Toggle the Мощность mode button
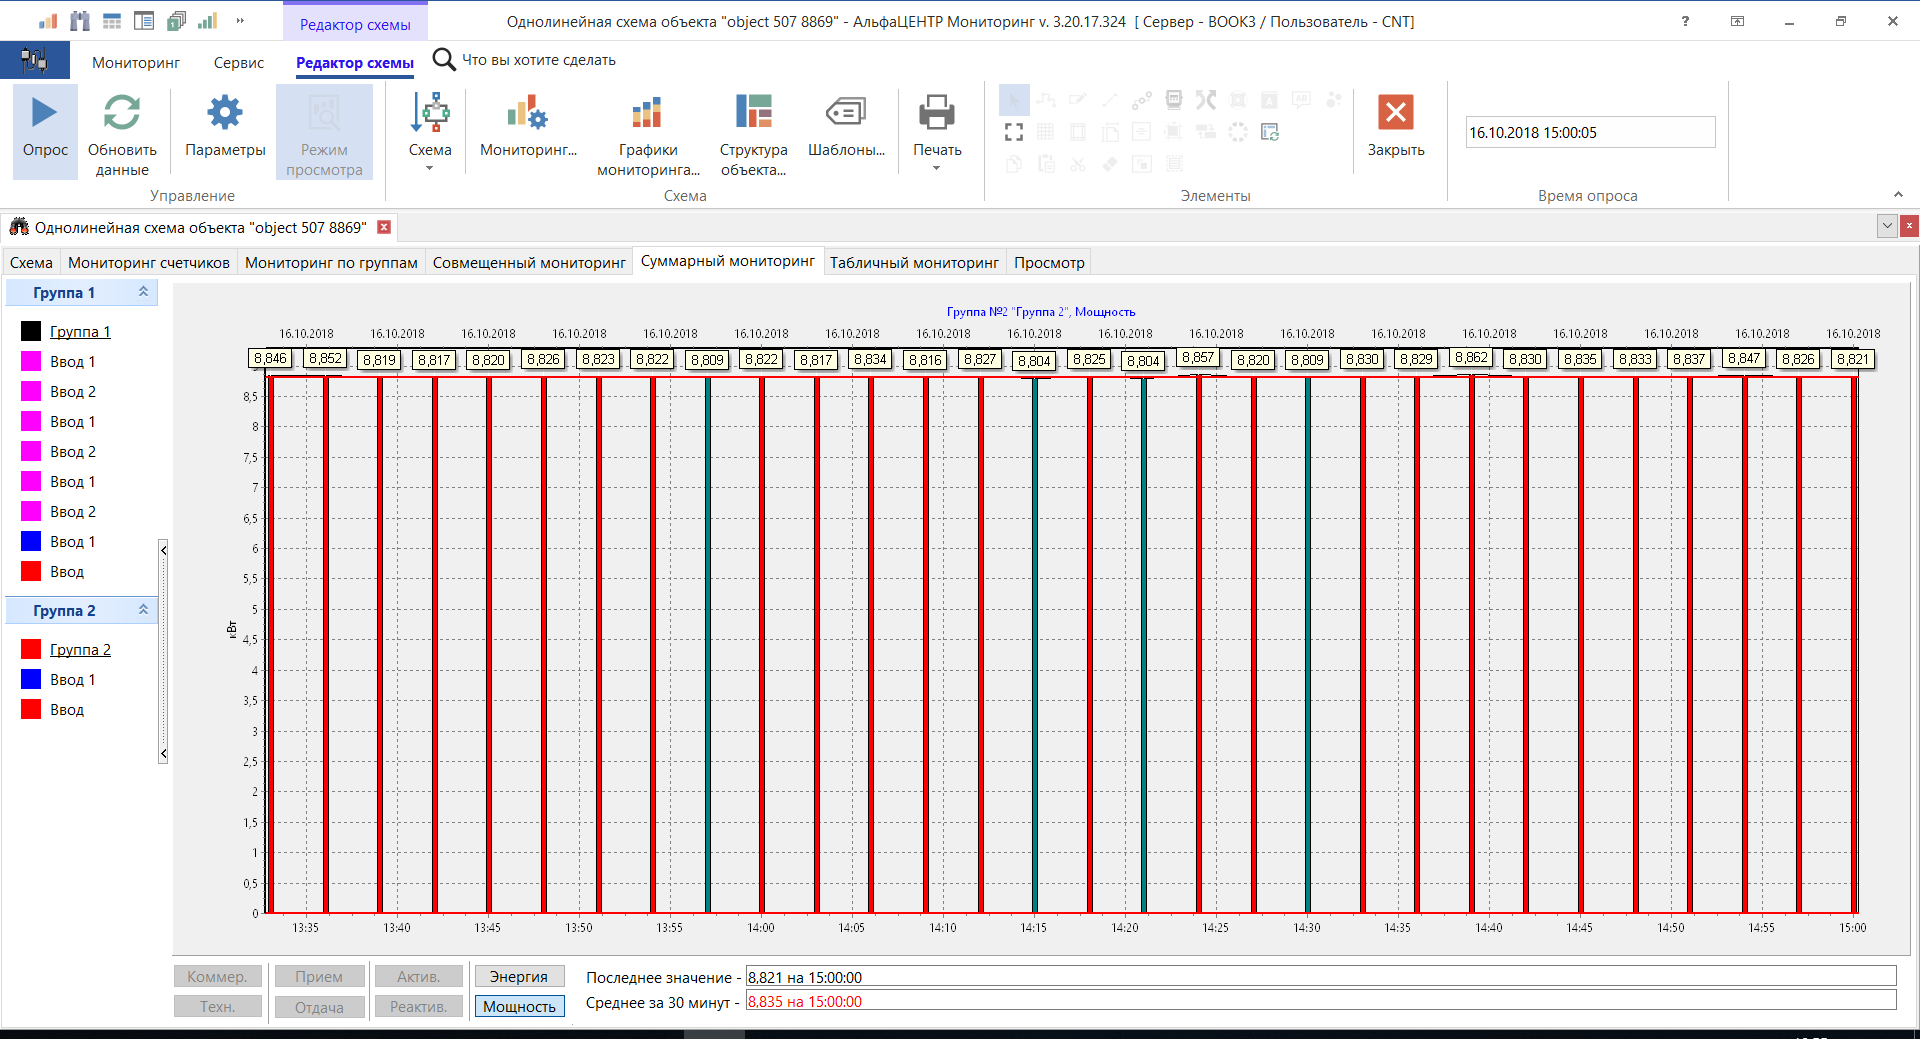This screenshot has height=1039, width=1920. (x=519, y=1007)
